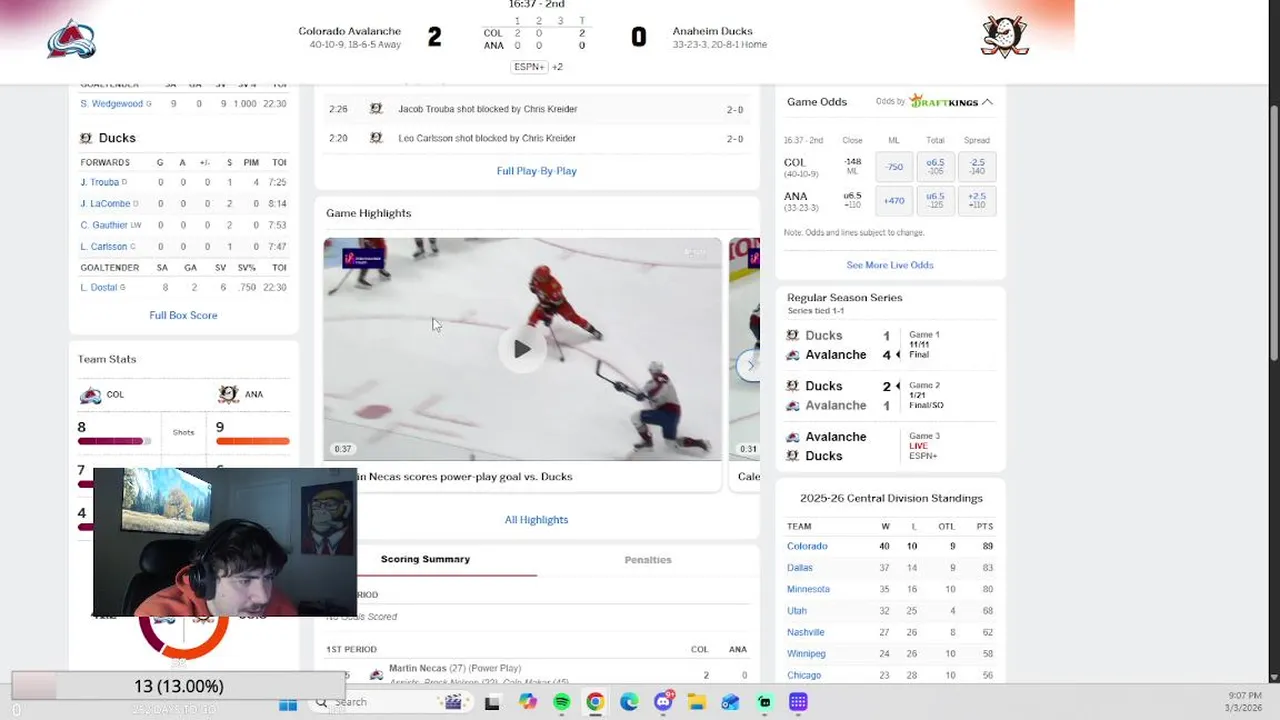The height and width of the screenshot is (720, 1280).
Task: Click the Colorado Avalanche logo in header
Action: [71, 38]
